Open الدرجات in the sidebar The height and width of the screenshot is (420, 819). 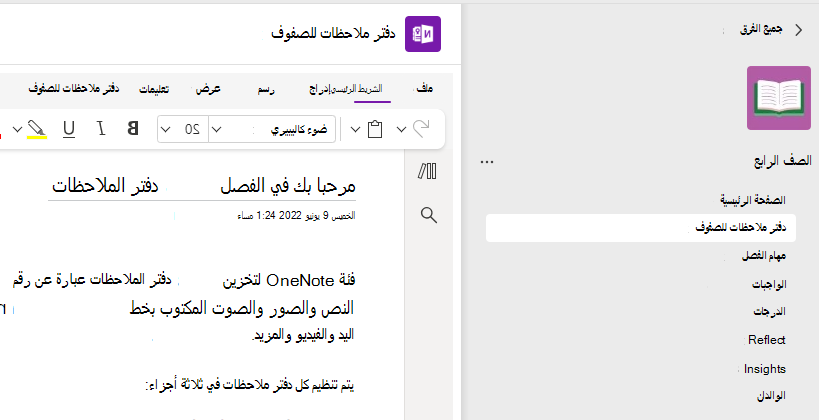pos(769,312)
